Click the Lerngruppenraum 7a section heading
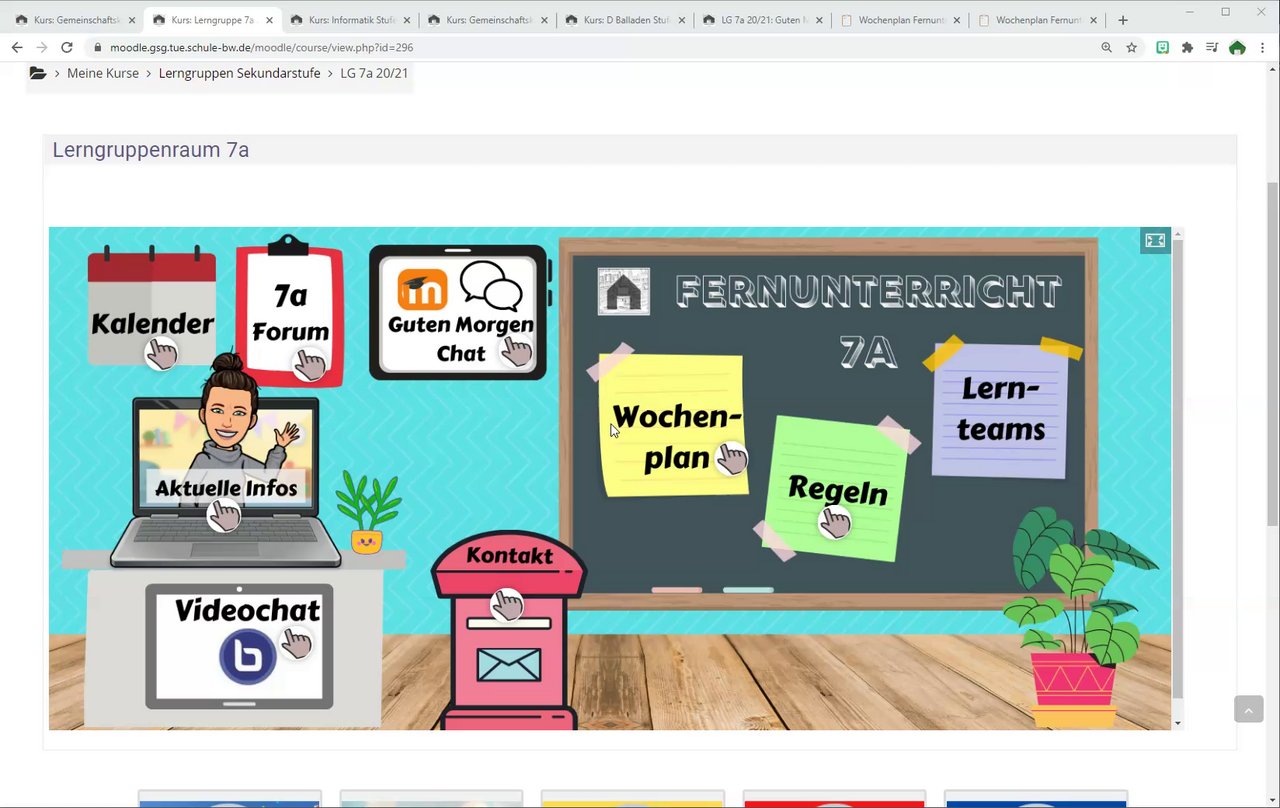The height and width of the screenshot is (808, 1280). (151, 150)
